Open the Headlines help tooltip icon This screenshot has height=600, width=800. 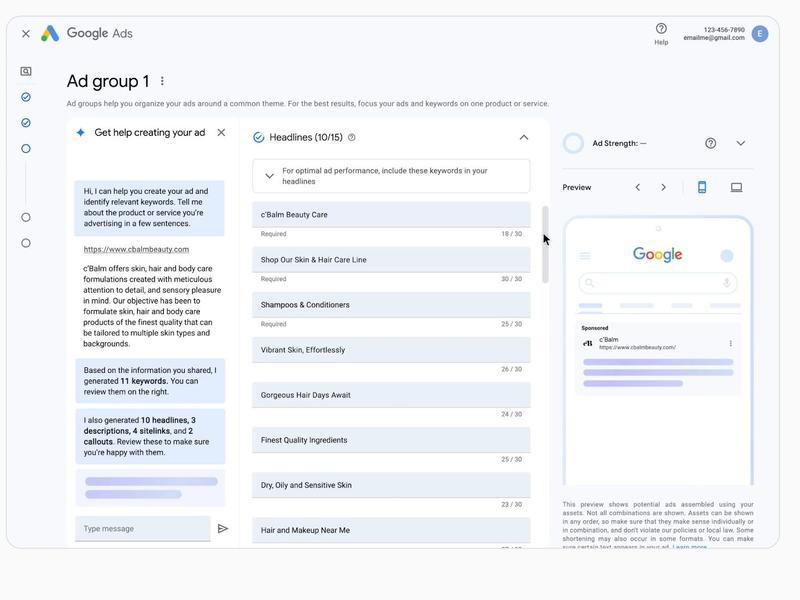click(352, 137)
